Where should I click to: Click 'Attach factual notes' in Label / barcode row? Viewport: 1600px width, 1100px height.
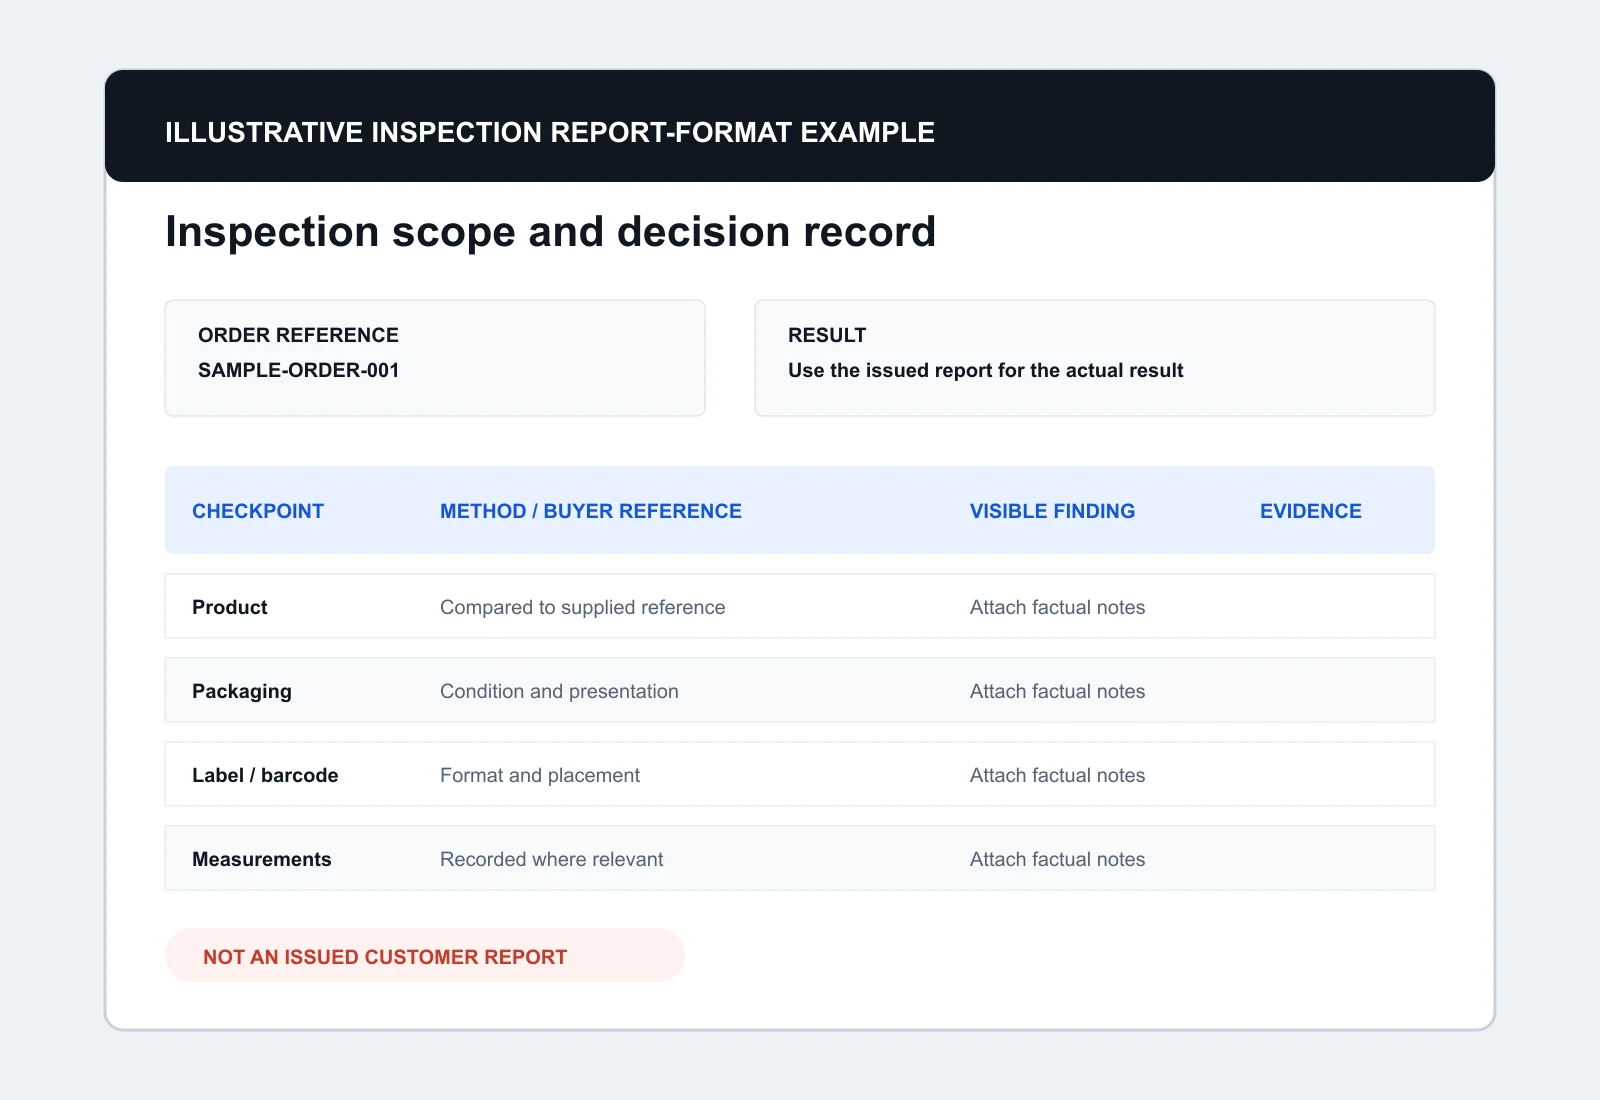click(1057, 775)
